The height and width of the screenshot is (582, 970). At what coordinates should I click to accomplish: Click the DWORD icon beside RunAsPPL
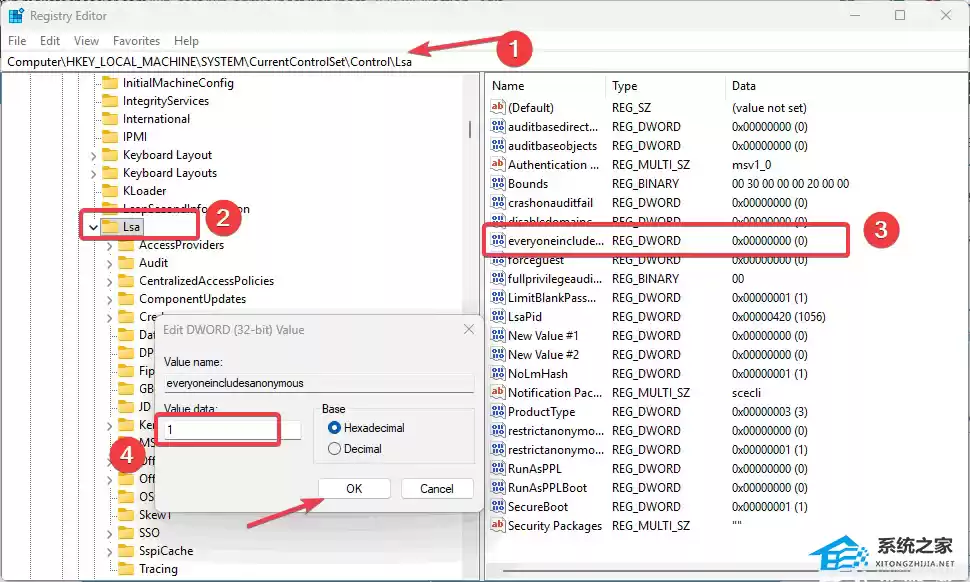(x=497, y=468)
